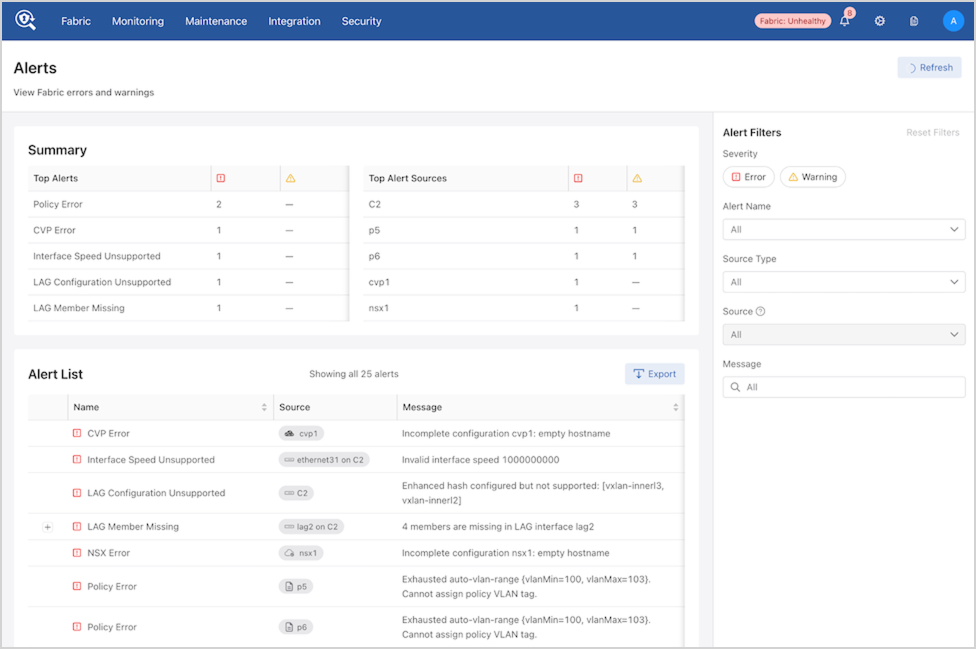This screenshot has width=976, height=649.
Task: Toggle the Error severity filter
Action: [748, 177]
